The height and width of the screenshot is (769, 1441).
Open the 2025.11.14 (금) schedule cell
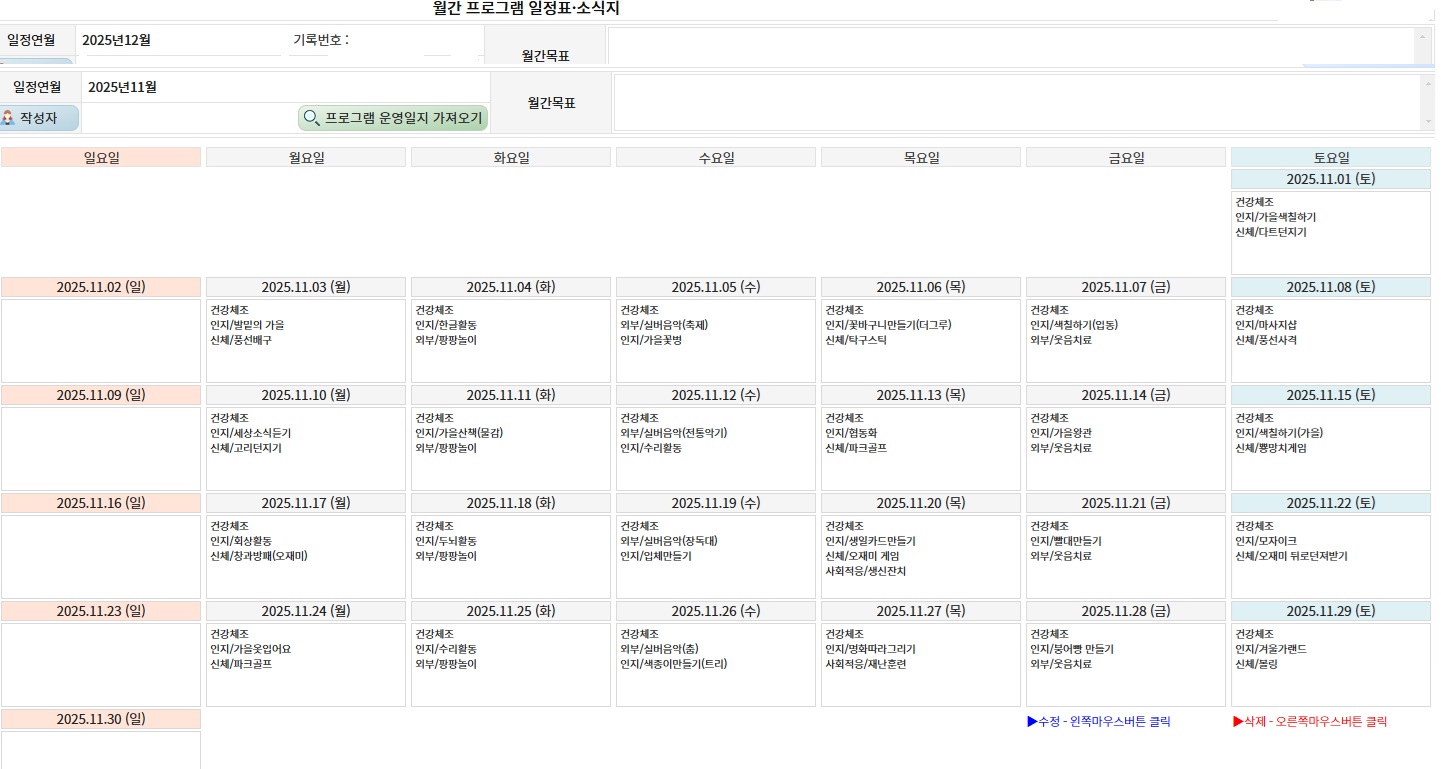[1125, 448]
